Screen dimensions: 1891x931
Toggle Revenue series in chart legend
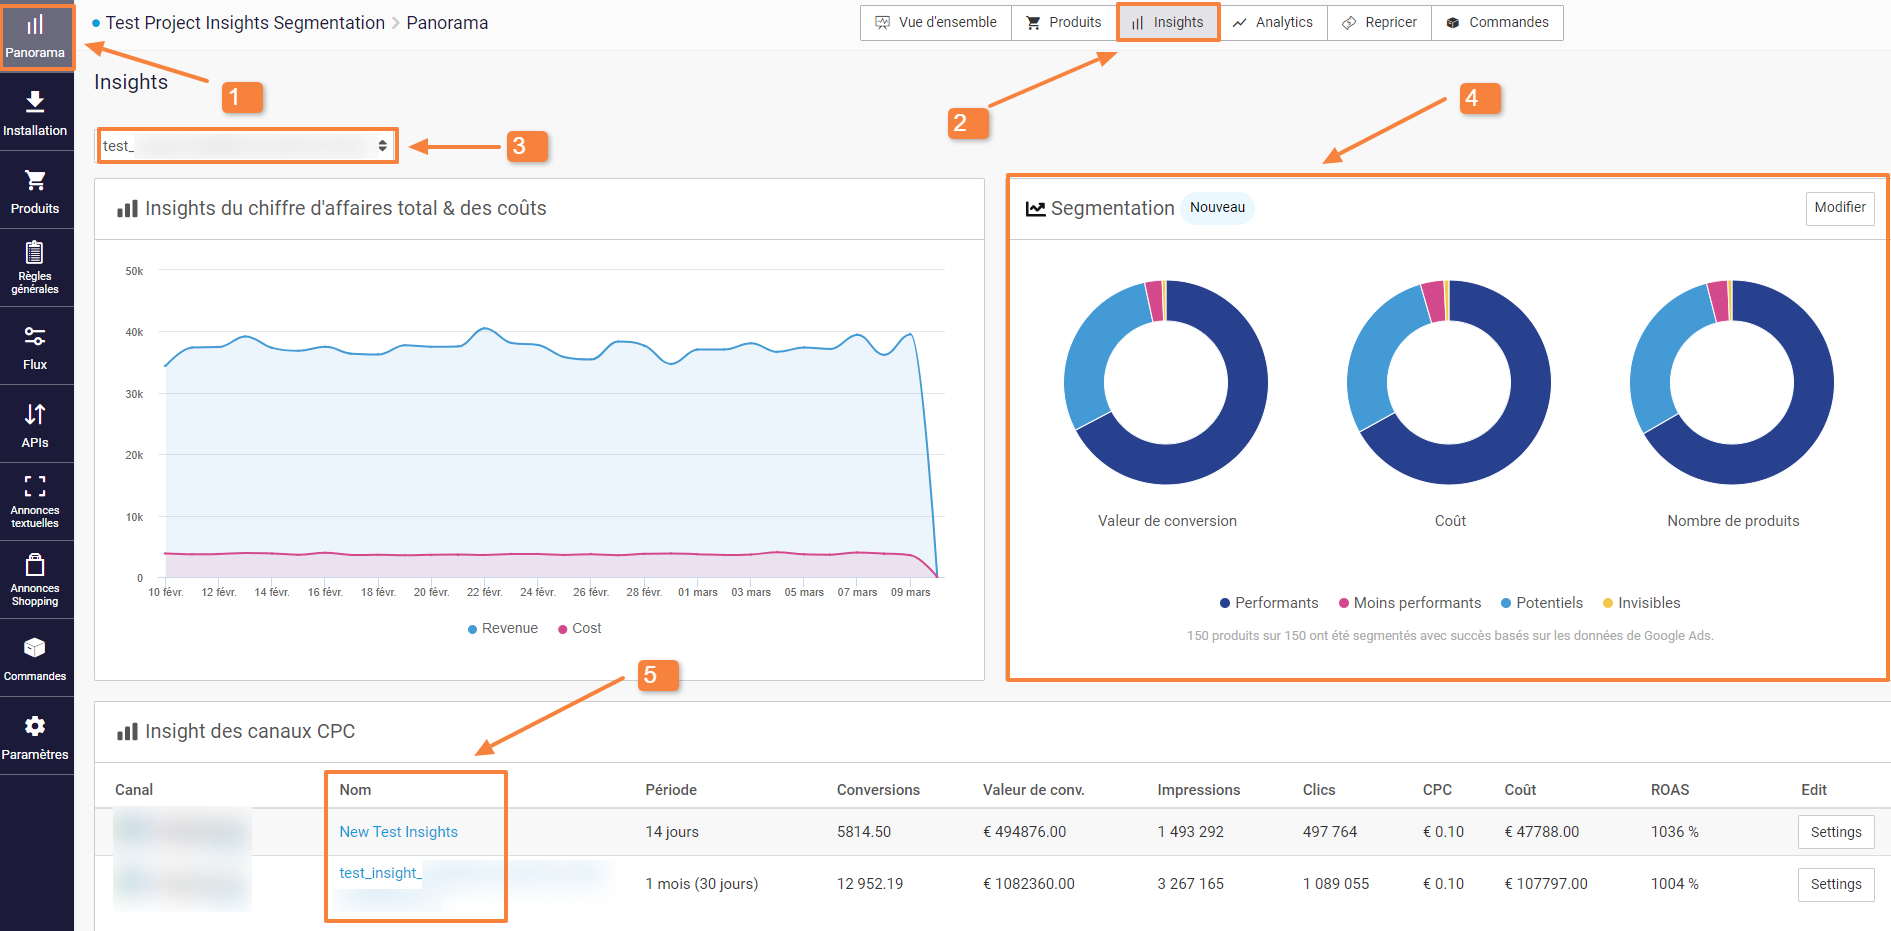(x=503, y=629)
